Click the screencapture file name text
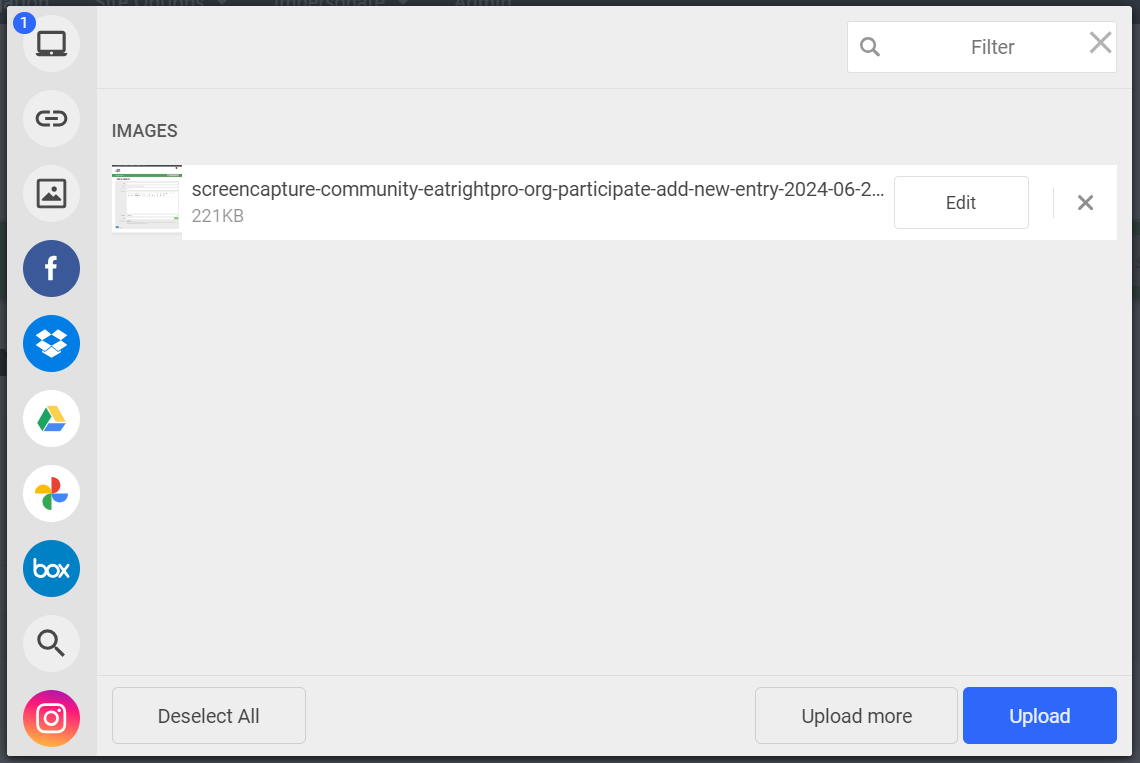Viewport: 1140px width, 763px height. pos(537,190)
